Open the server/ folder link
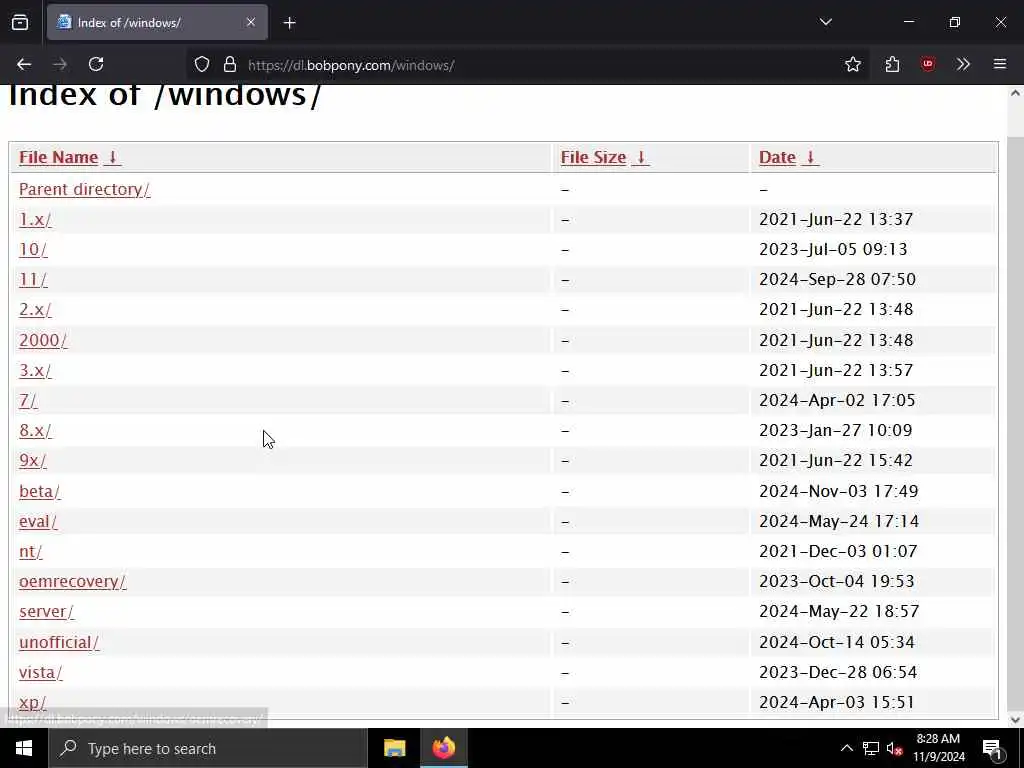The width and height of the screenshot is (1024, 768). (x=46, y=611)
